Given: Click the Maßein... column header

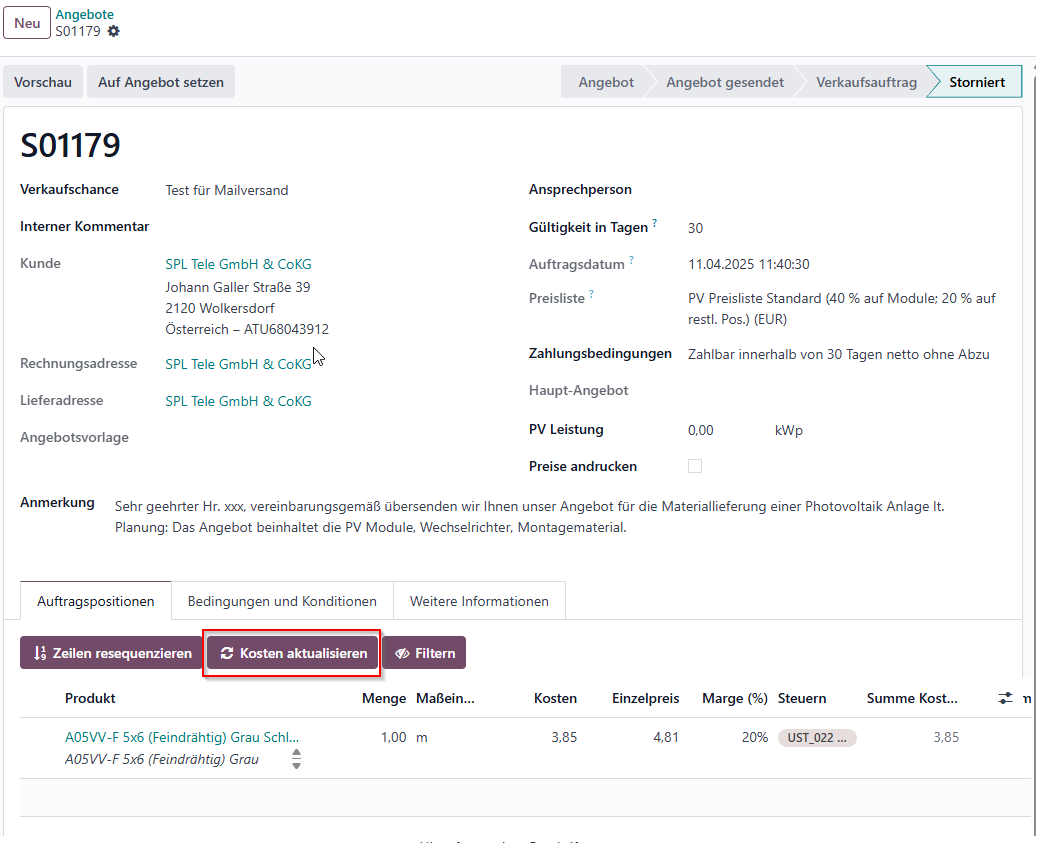Looking at the screenshot, I should [x=445, y=698].
